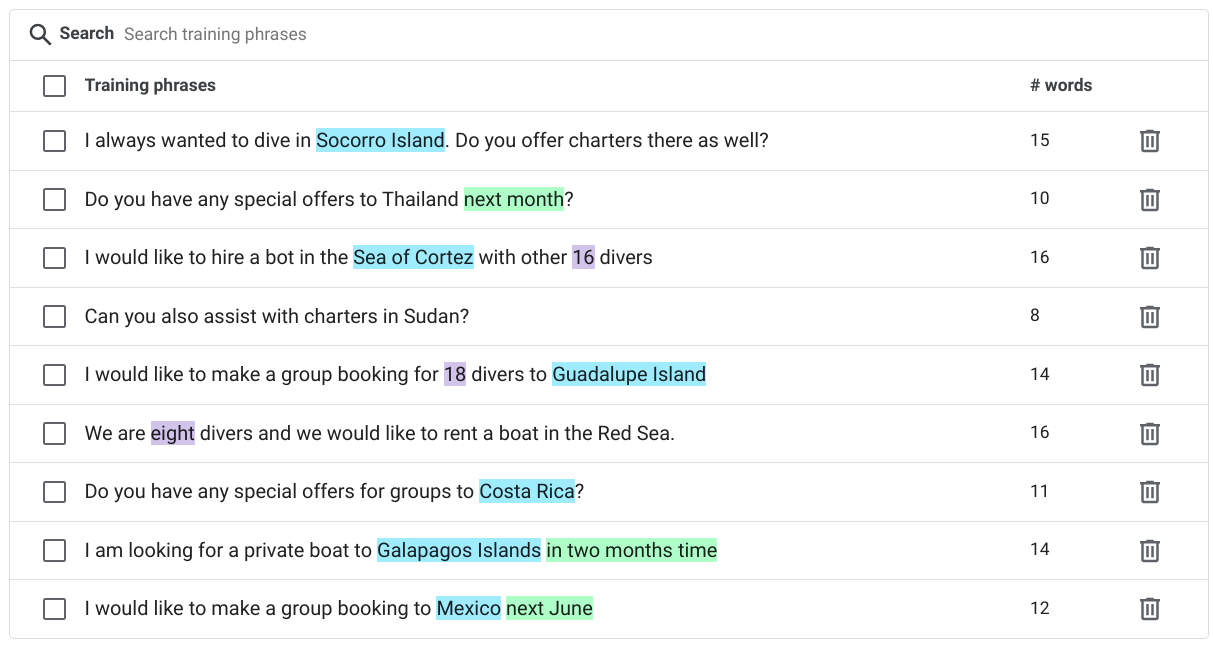The height and width of the screenshot is (649, 1213).
Task: Click the 'next month' date annotation
Action: pos(513,199)
